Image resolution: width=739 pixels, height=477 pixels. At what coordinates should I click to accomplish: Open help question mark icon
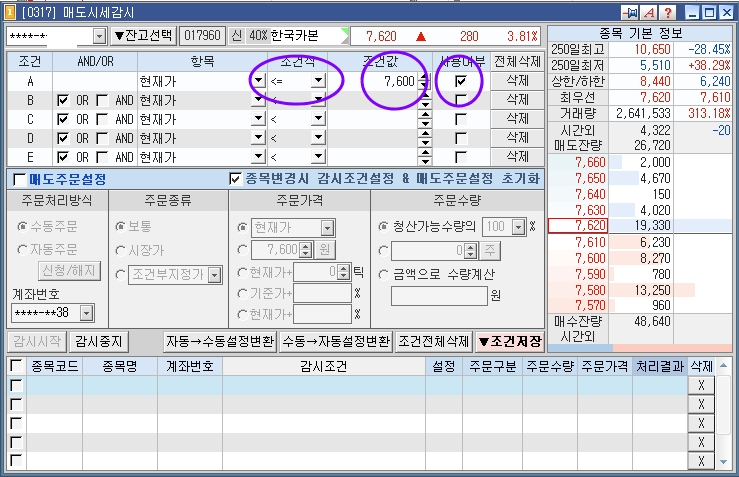(x=667, y=12)
